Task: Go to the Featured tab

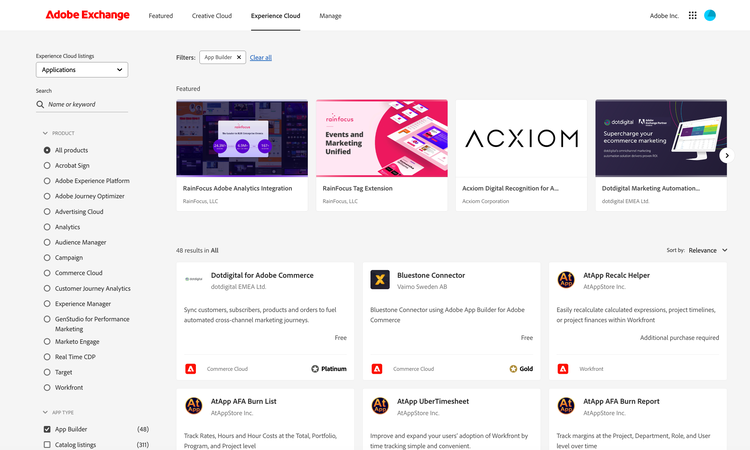Action: (161, 16)
